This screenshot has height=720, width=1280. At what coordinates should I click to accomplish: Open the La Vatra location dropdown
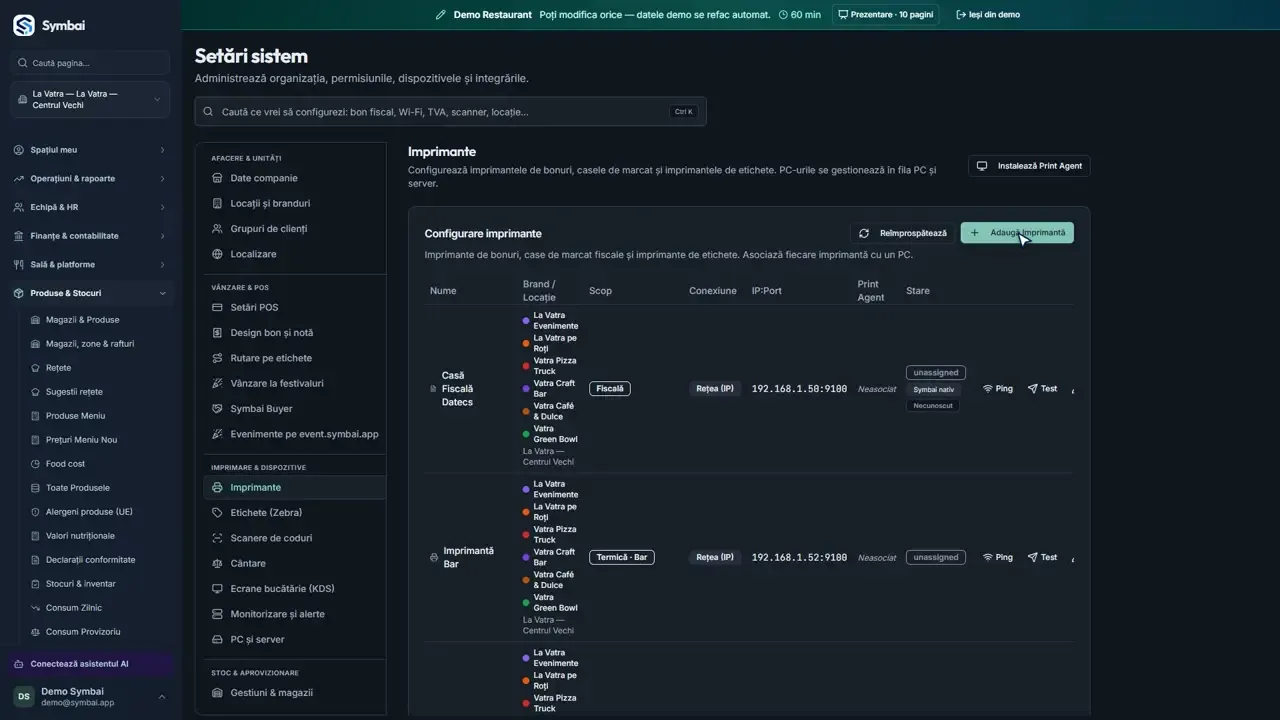(x=90, y=100)
